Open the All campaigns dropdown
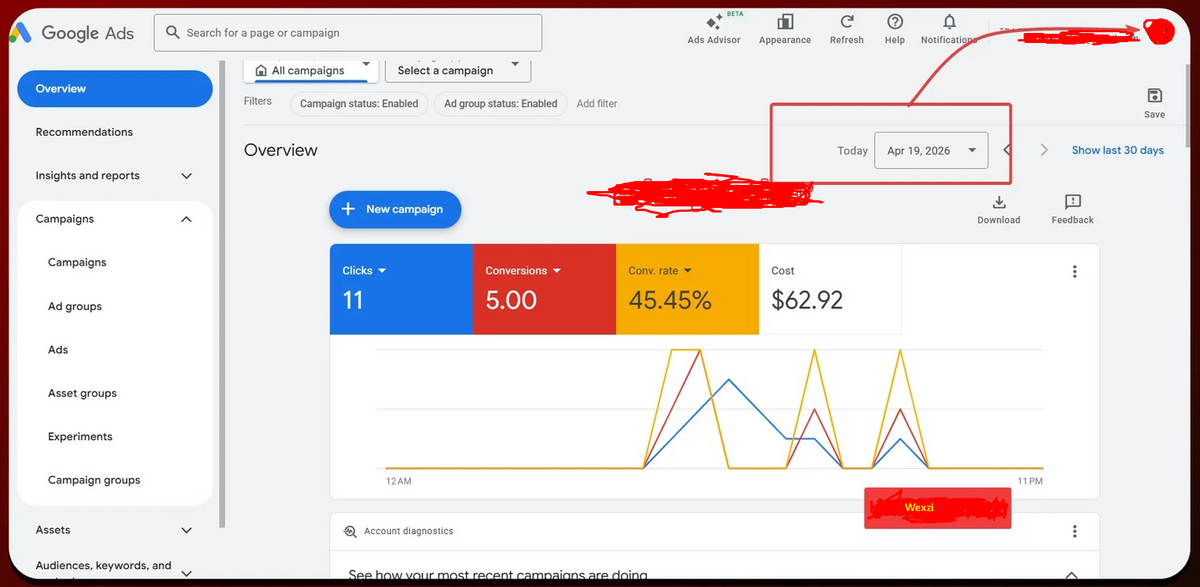The image size is (1200, 587). tap(313, 70)
